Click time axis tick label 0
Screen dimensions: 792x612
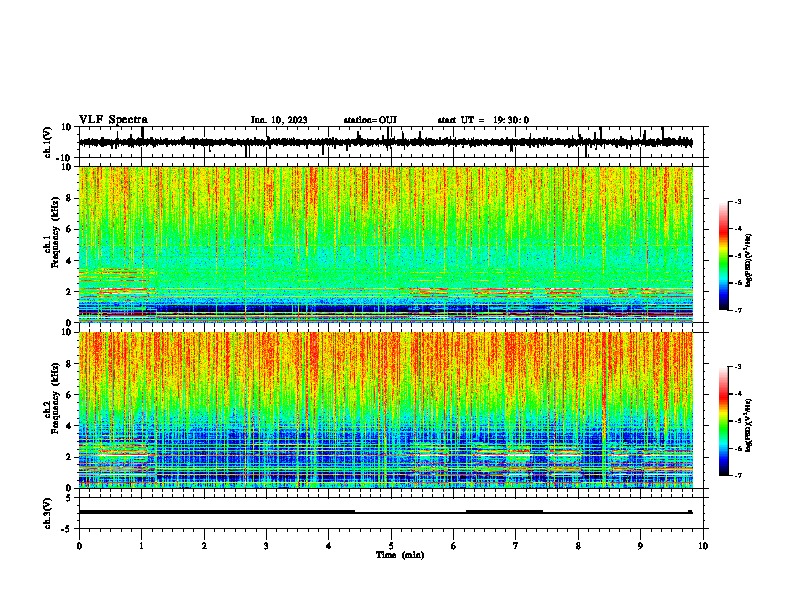(x=79, y=546)
